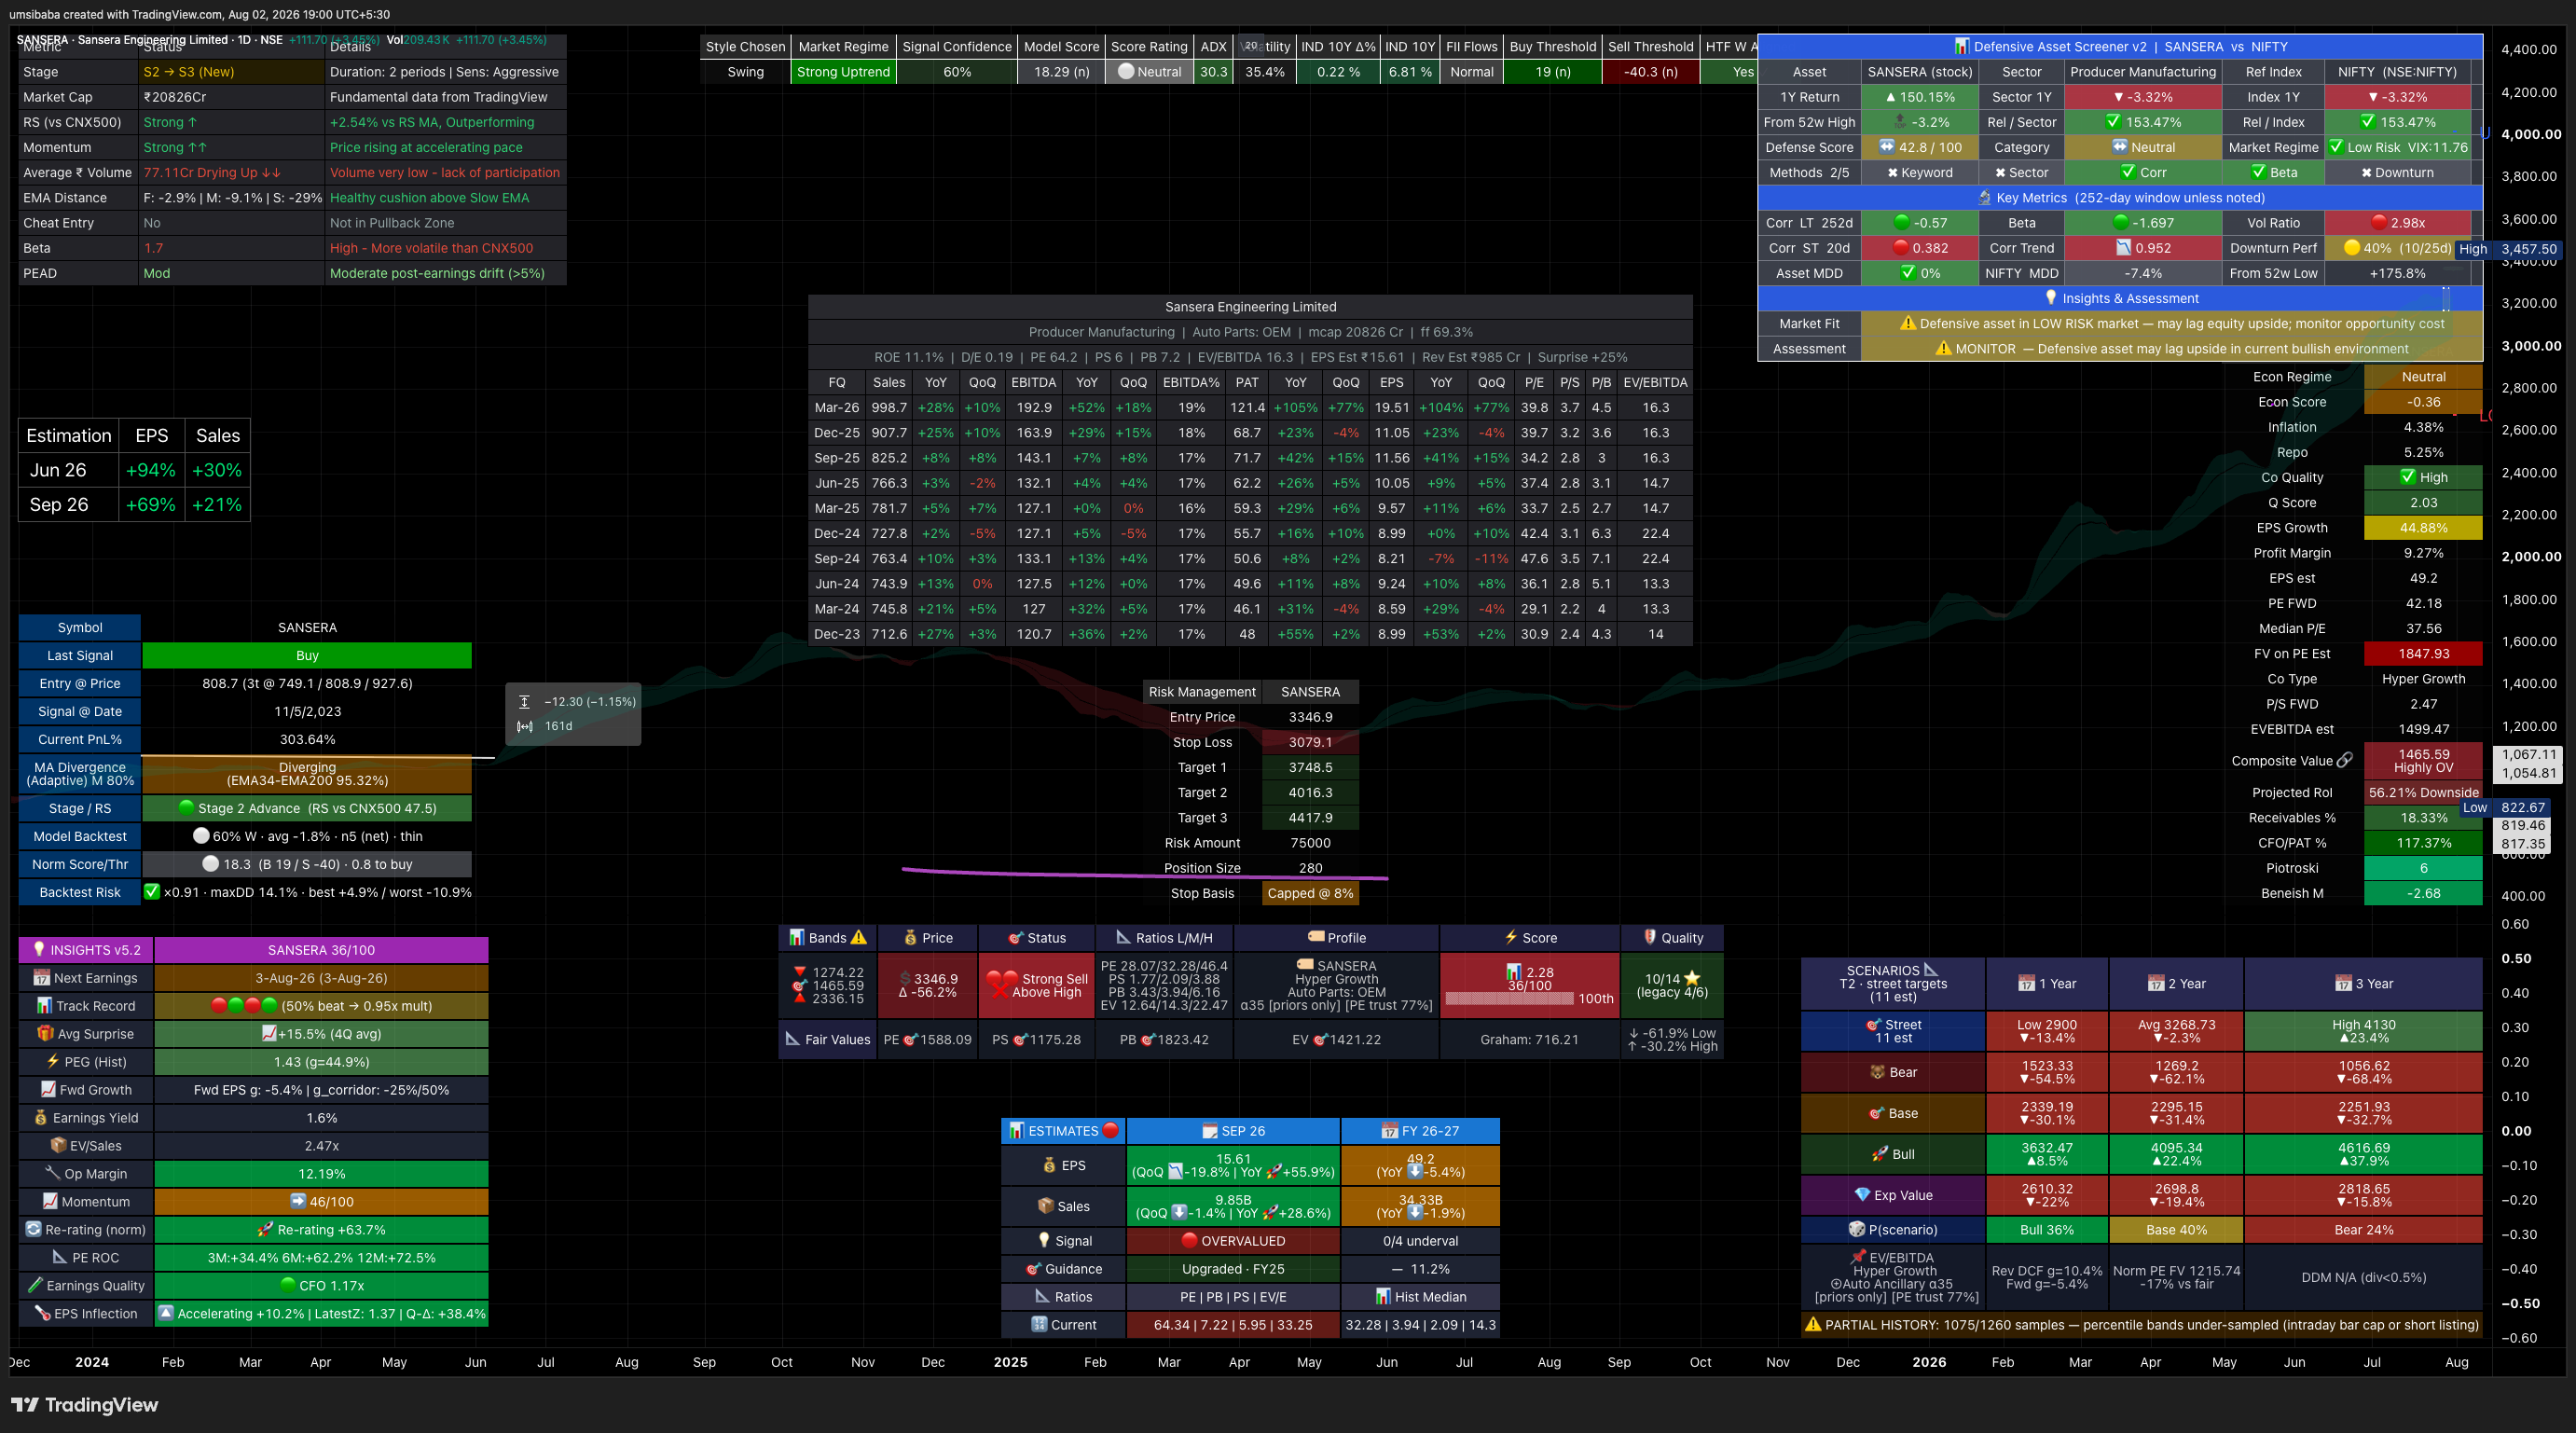Click the ₹20826Cr market cap value

(x=175, y=97)
